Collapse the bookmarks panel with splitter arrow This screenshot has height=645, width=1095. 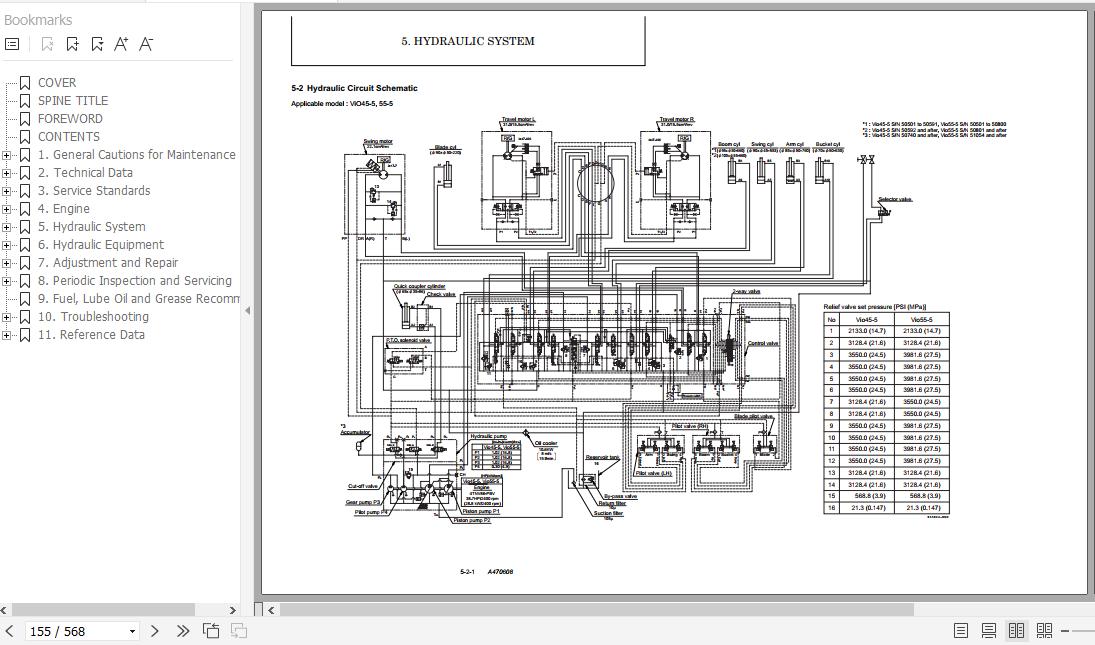(247, 310)
